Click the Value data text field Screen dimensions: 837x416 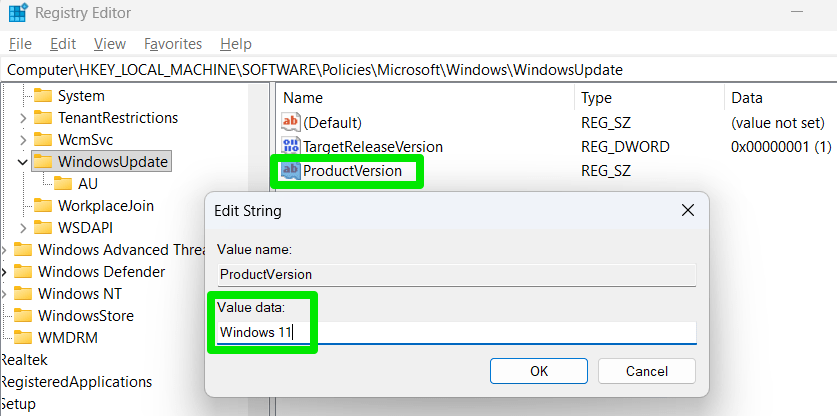click(x=456, y=332)
